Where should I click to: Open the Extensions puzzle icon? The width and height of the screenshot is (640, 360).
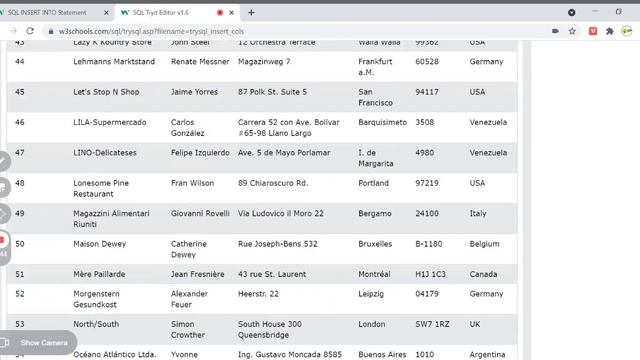(610, 31)
